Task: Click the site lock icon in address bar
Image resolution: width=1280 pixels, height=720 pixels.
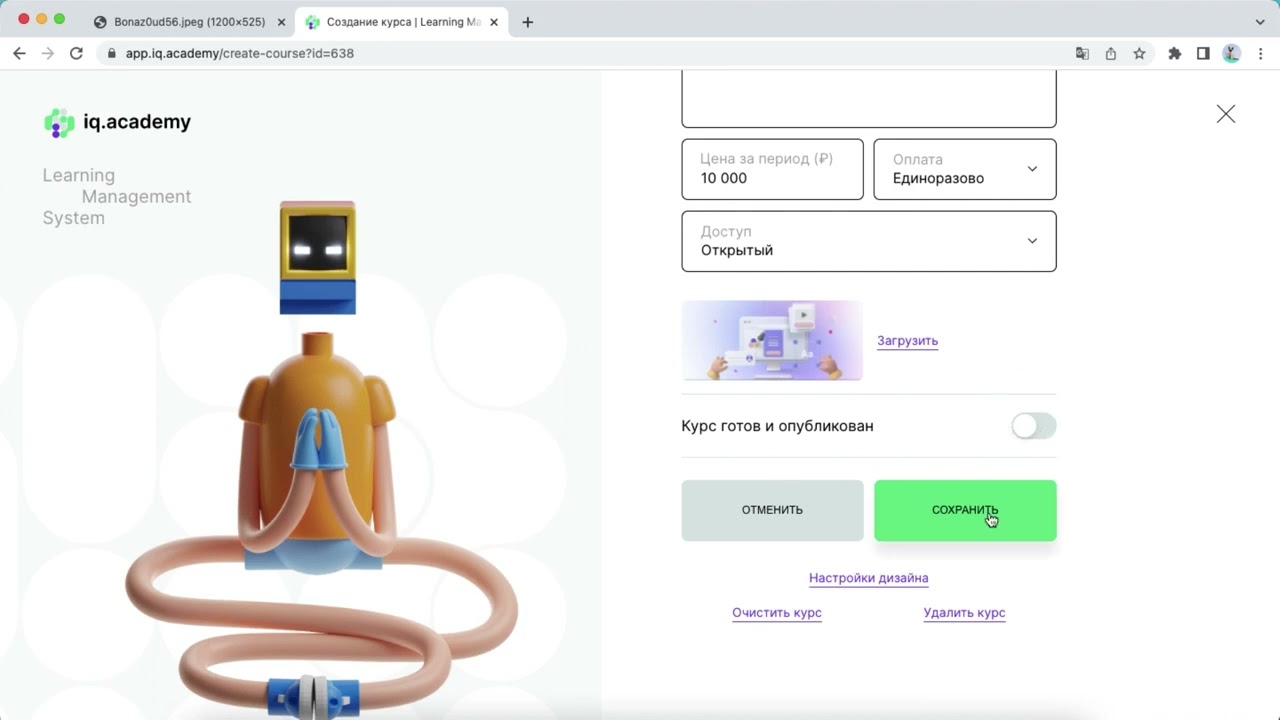Action: 111,53
